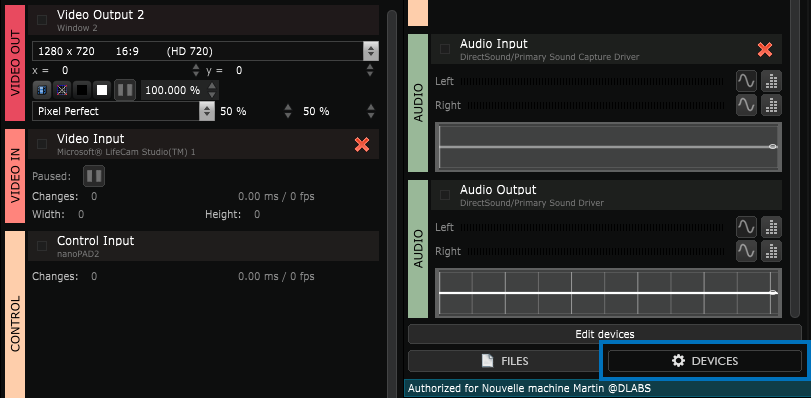
Task: Show spectrum bars for Audio Input Right channel
Action: point(771,105)
